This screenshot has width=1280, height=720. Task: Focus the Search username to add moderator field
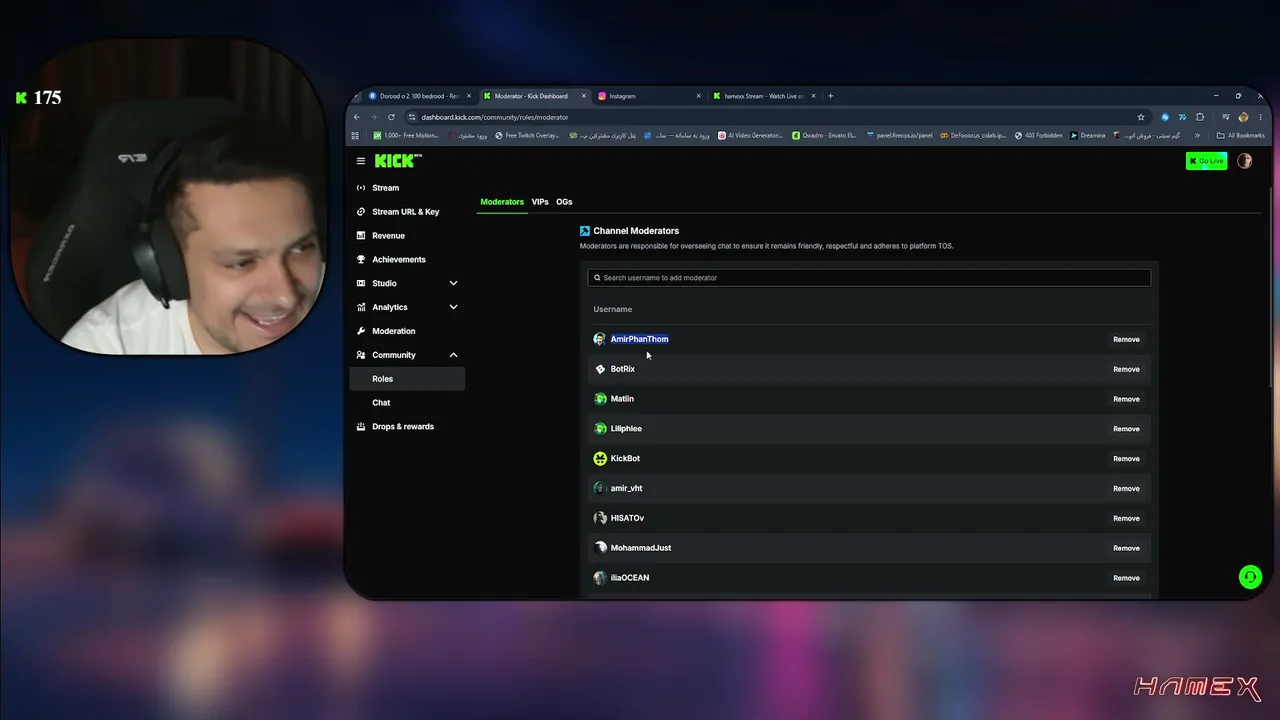pos(869,278)
